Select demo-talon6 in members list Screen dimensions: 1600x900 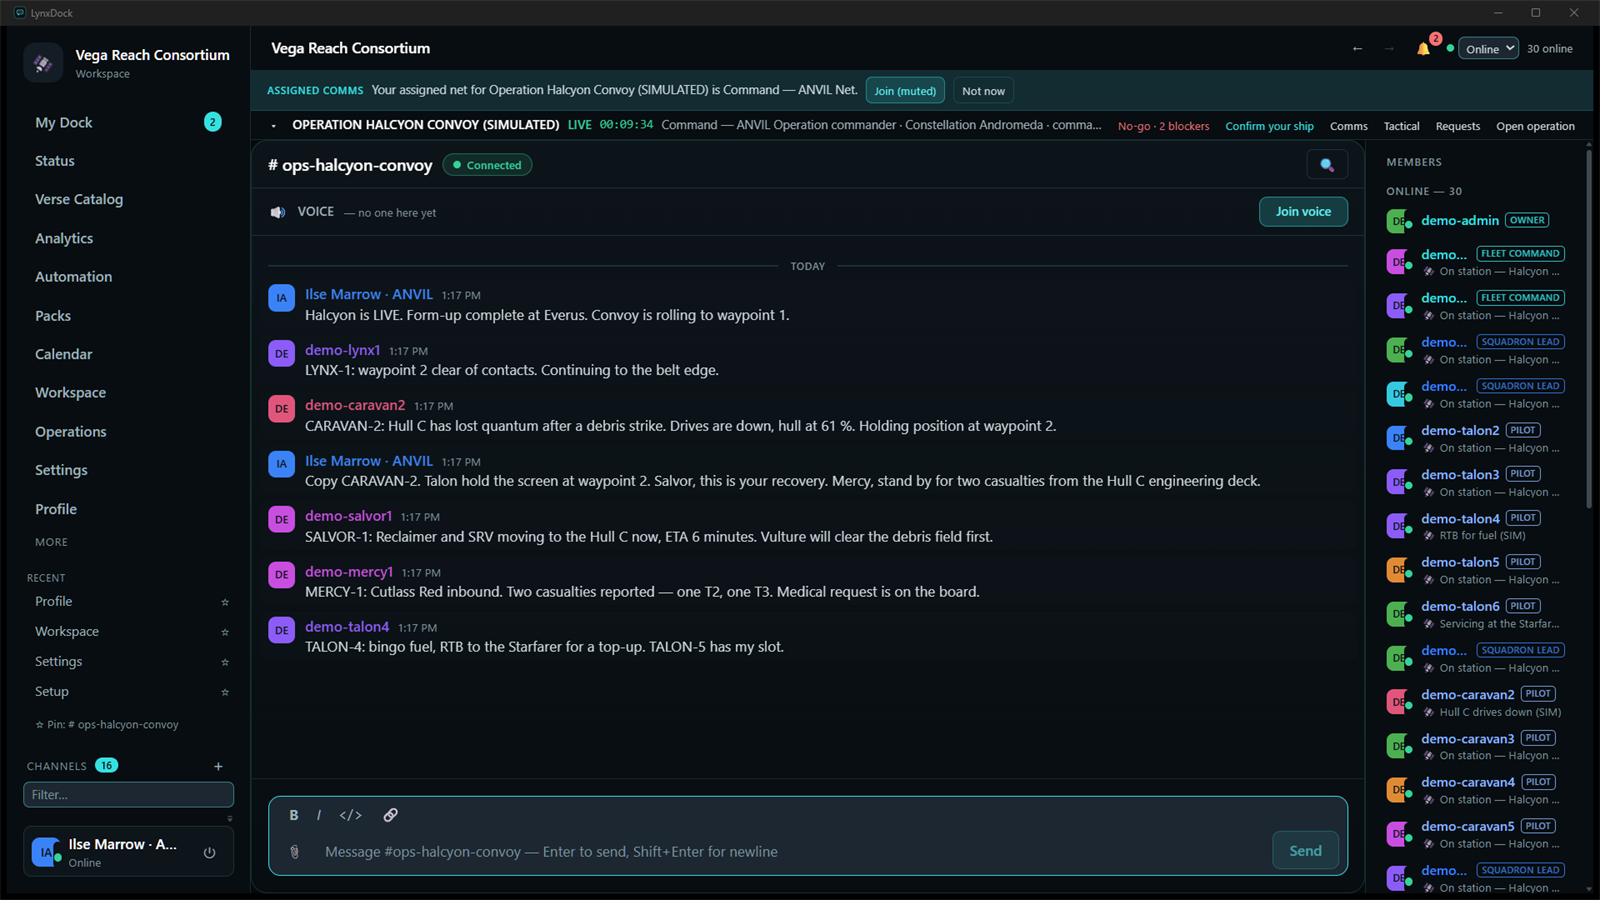pos(1476,615)
